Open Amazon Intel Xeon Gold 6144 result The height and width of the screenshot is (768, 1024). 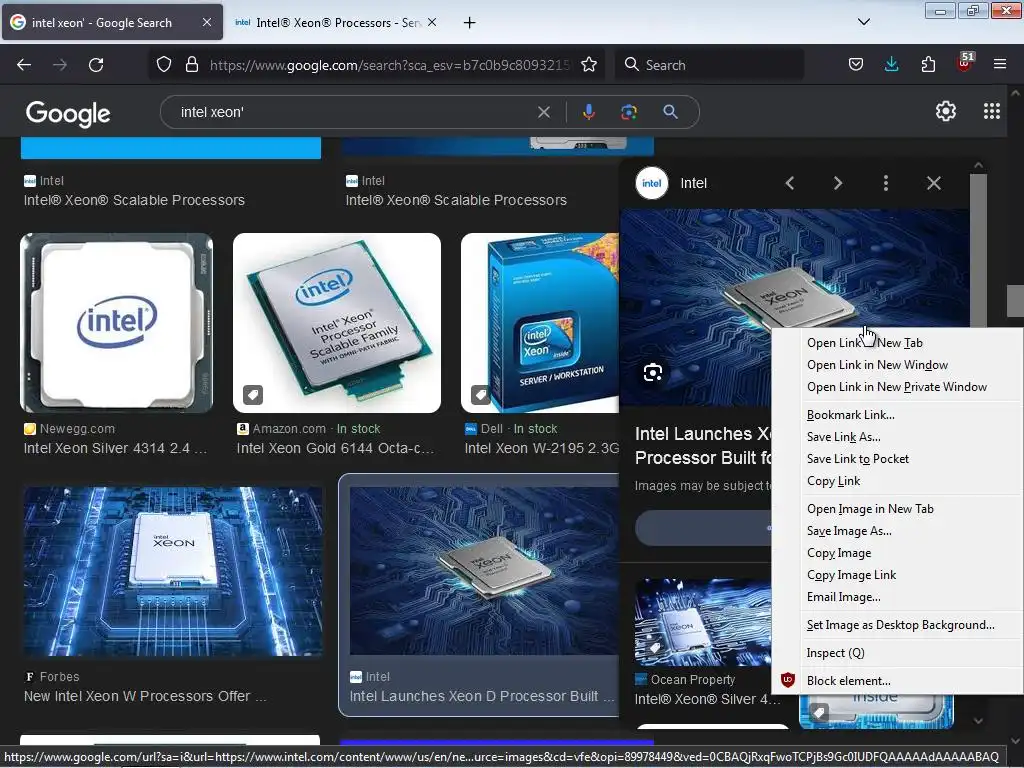pyautogui.click(x=335, y=449)
